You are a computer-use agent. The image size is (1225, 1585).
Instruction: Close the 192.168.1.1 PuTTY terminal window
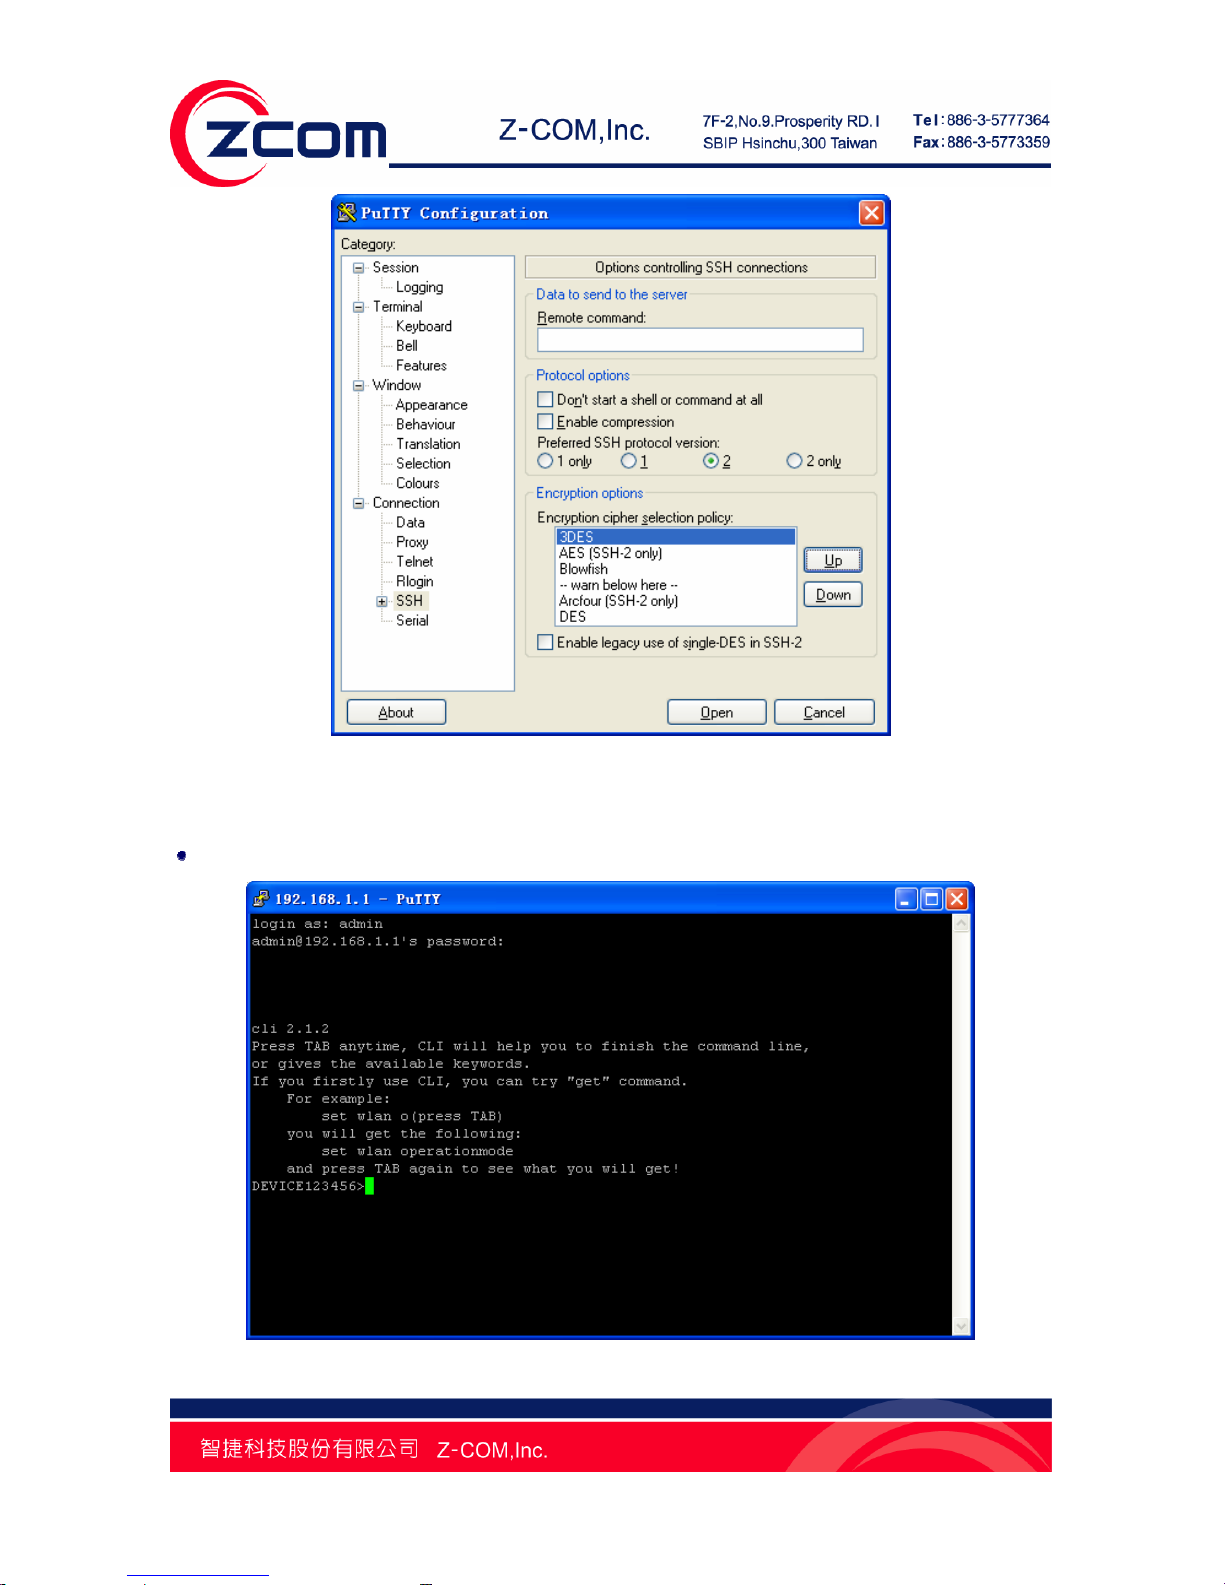pos(957,899)
